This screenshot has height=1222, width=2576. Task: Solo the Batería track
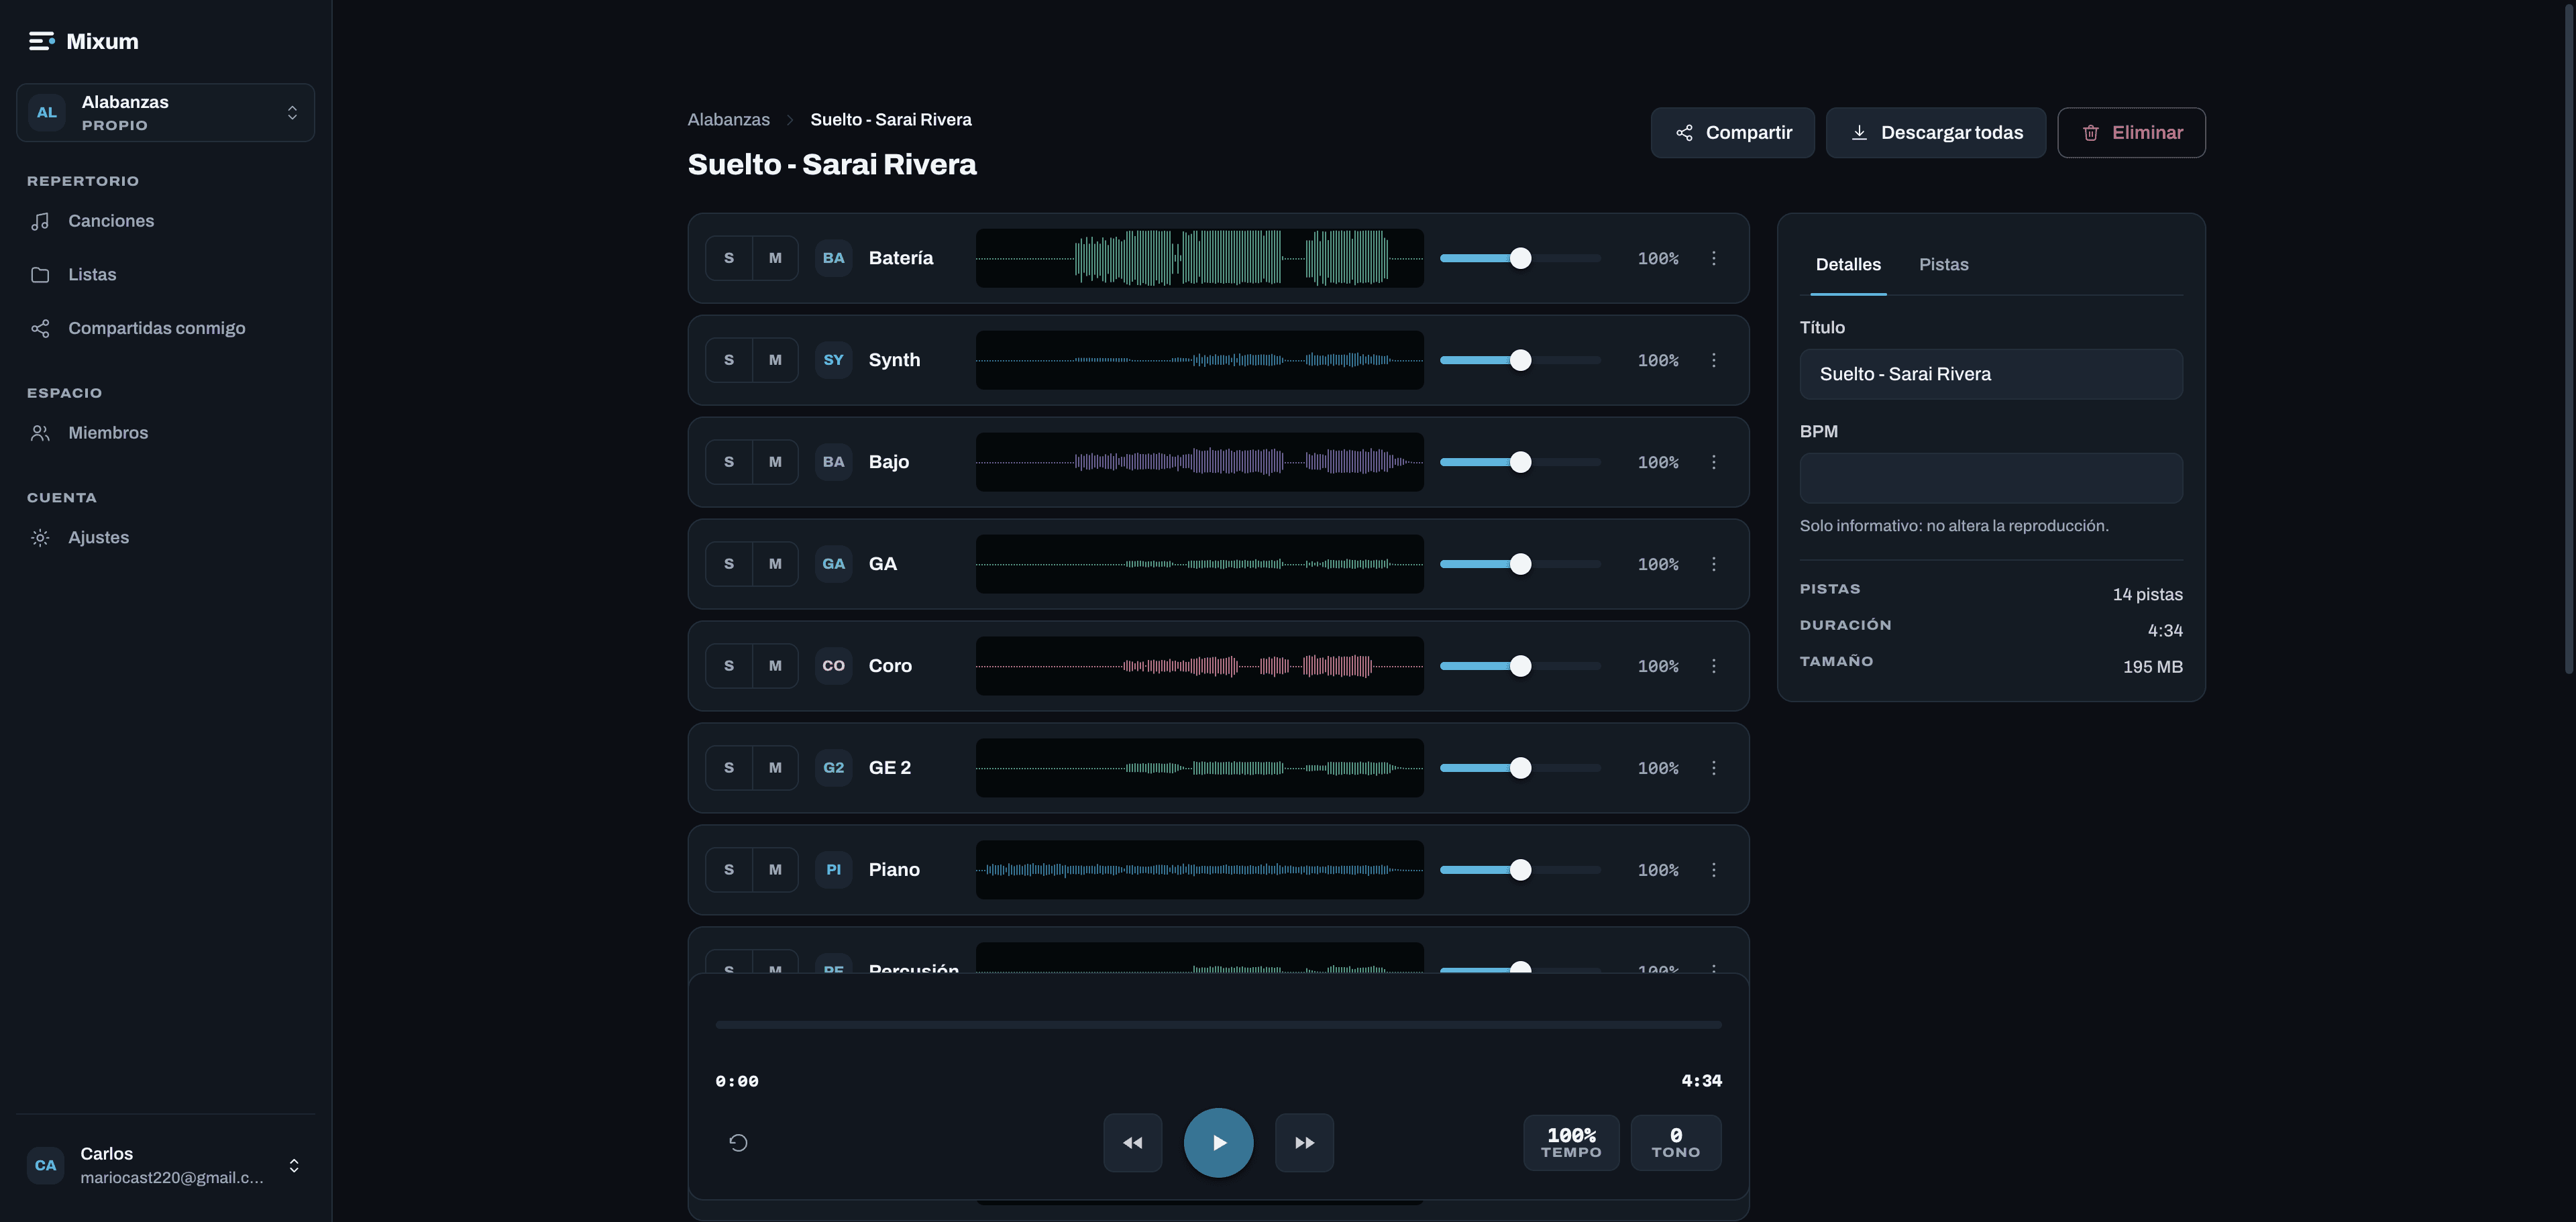[x=729, y=258]
